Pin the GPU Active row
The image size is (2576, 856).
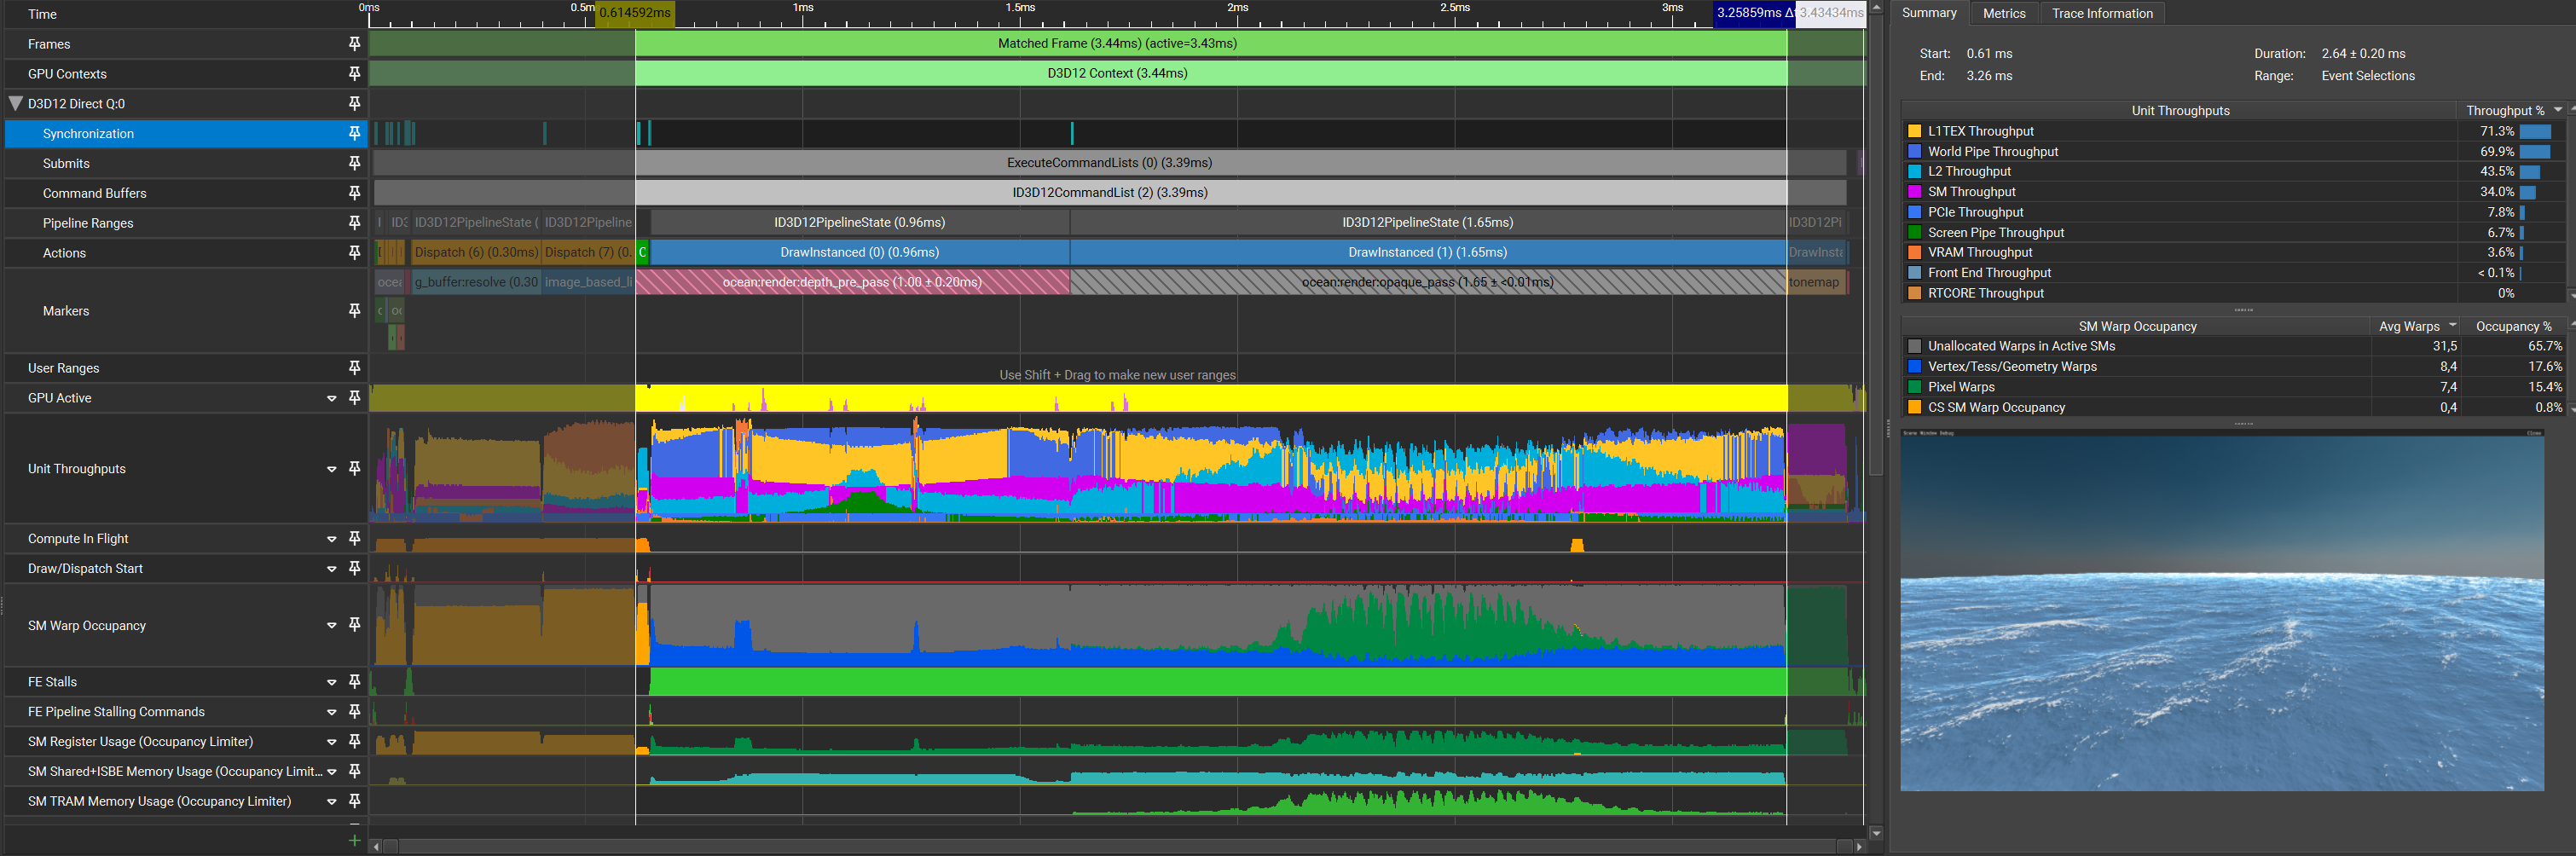point(354,398)
